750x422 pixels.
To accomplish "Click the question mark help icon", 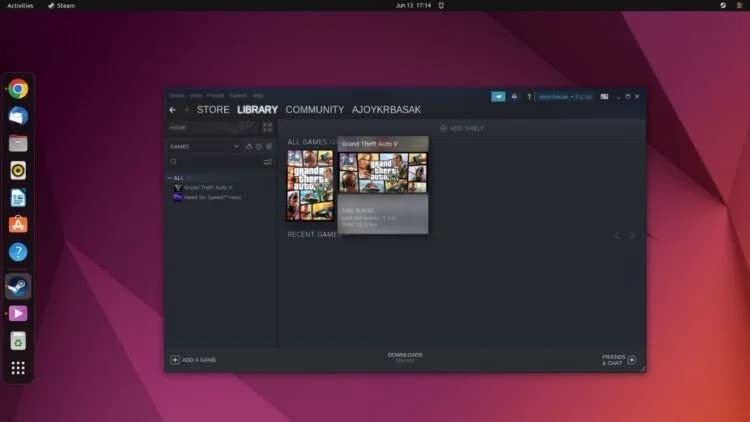I will [x=529, y=97].
